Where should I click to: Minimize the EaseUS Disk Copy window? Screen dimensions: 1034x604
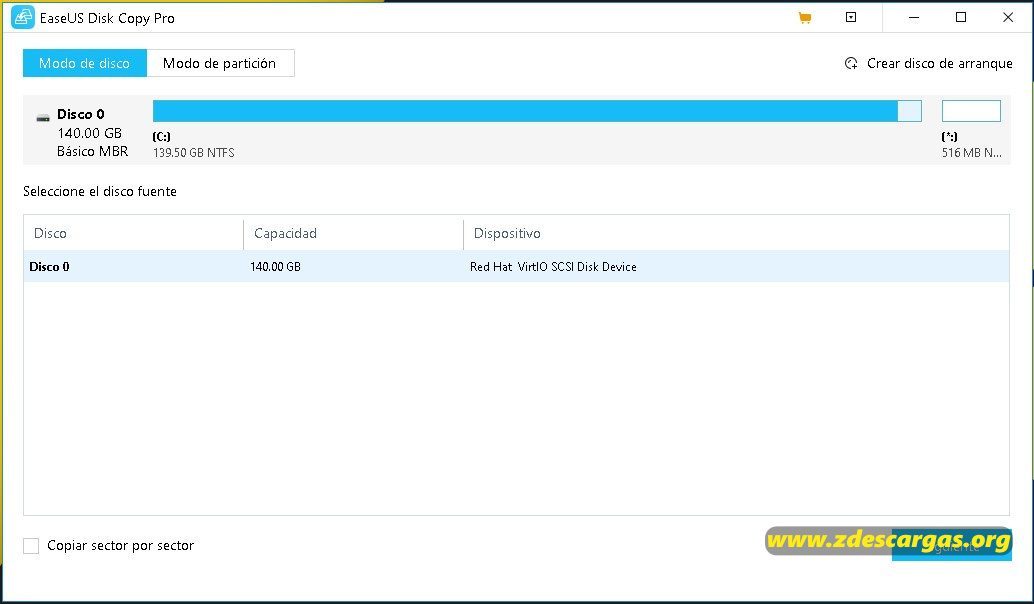(913, 18)
